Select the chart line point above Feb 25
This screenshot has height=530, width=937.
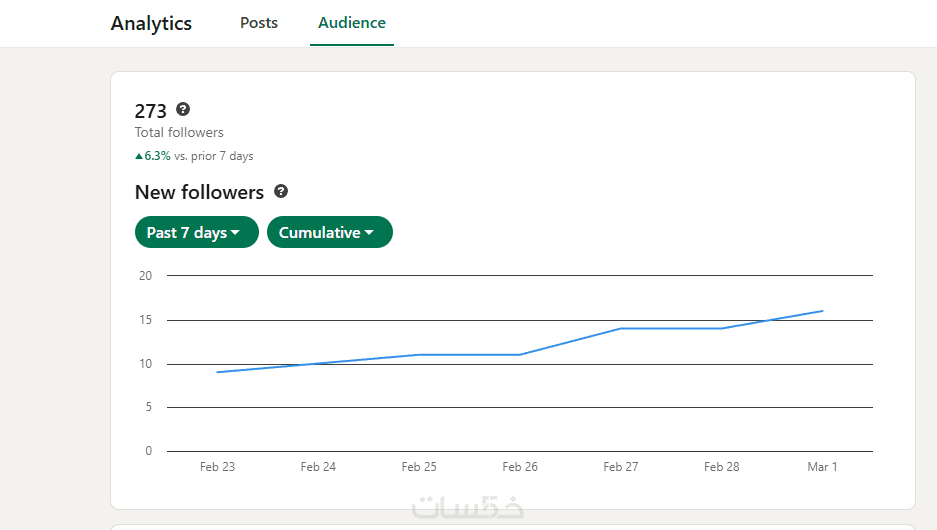click(x=419, y=355)
